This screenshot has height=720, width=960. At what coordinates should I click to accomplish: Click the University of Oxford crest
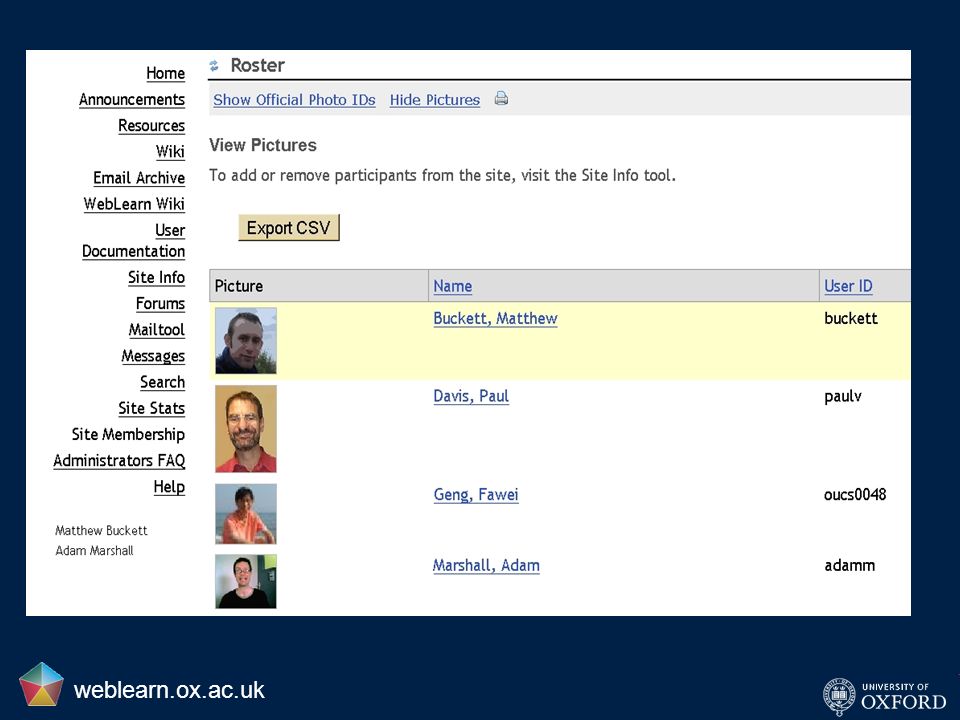coord(839,696)
